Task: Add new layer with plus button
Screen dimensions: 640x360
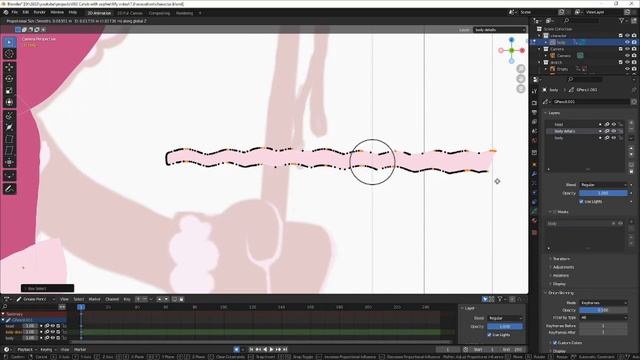Action: [631, 123]
